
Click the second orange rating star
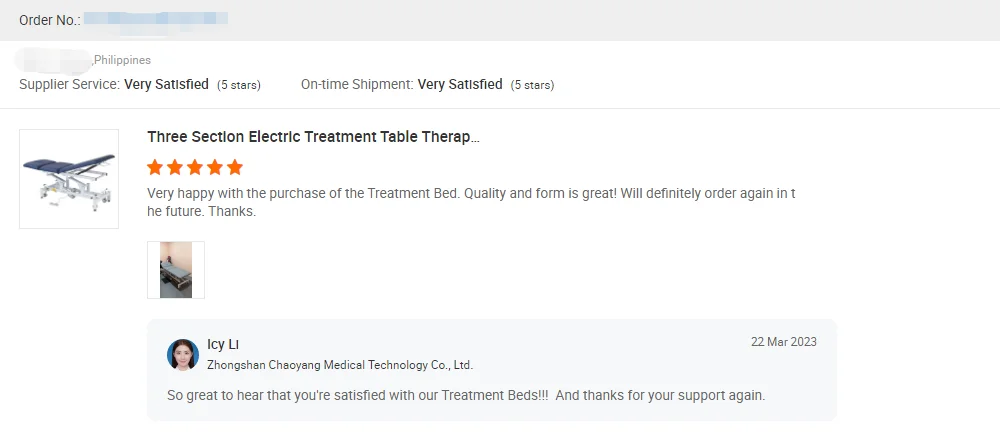[x=175, y=167]
